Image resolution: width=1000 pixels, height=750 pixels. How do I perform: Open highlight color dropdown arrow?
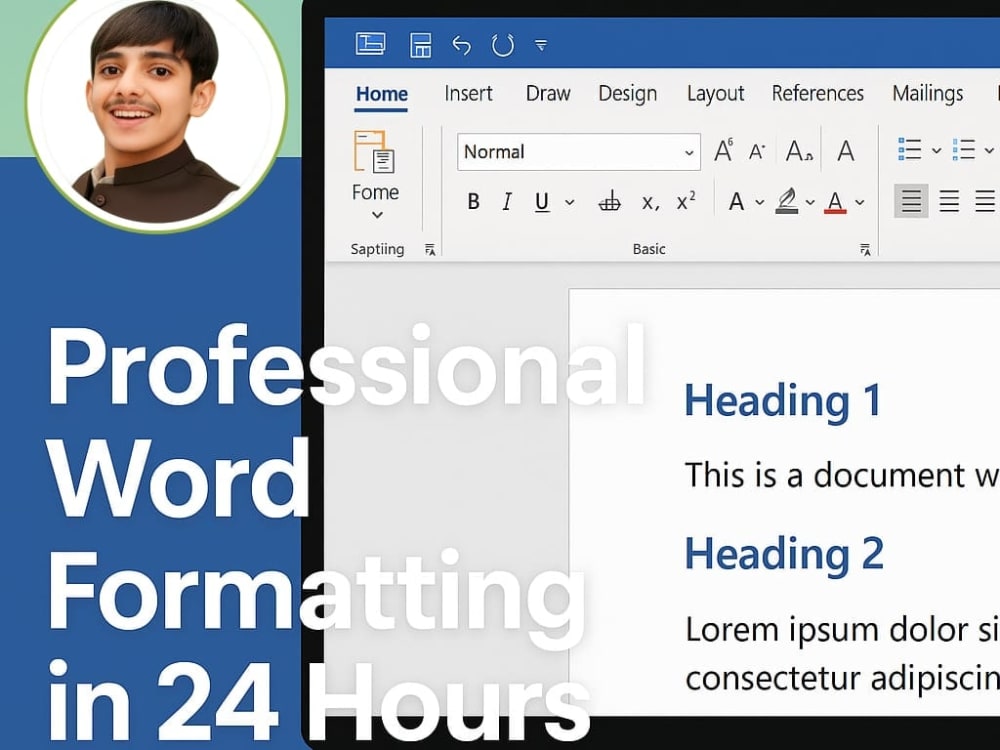(810, 203)
